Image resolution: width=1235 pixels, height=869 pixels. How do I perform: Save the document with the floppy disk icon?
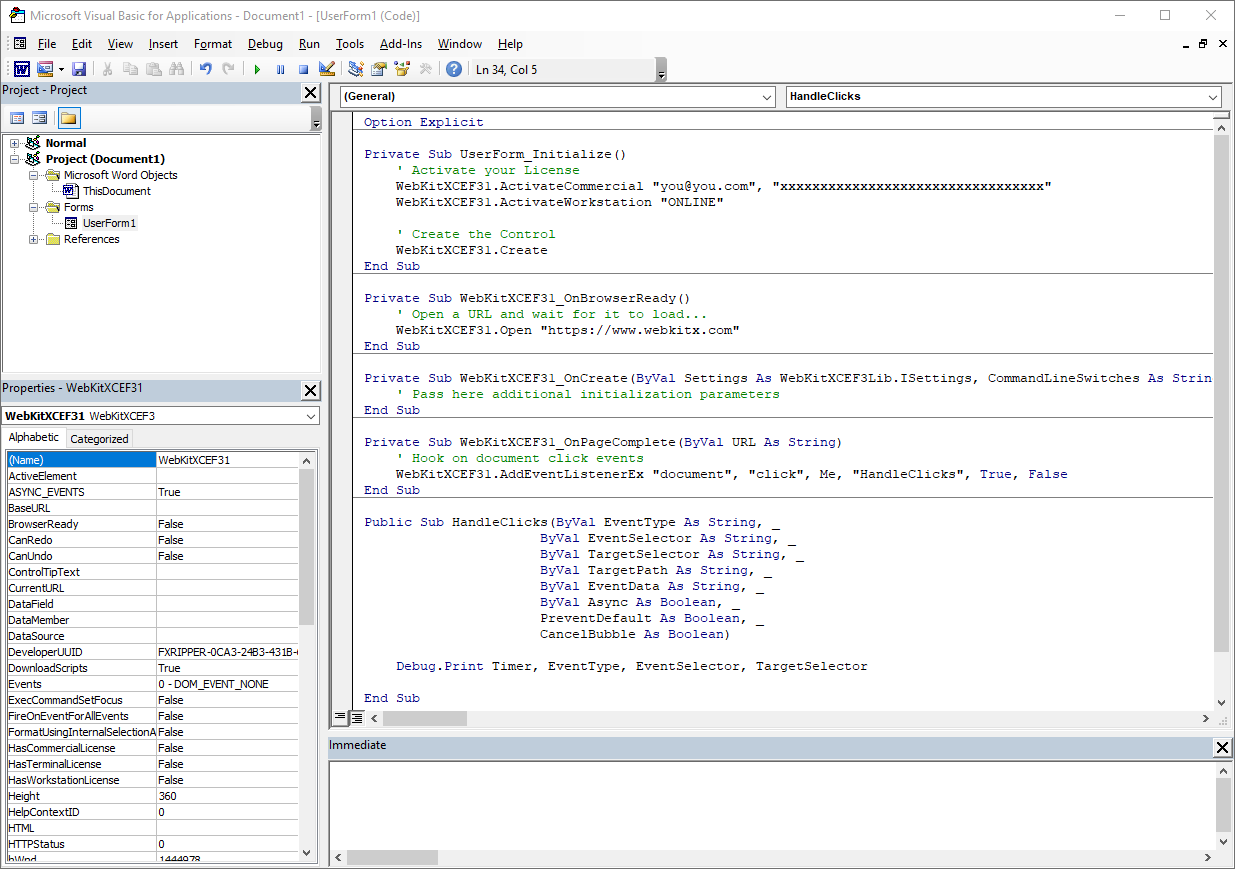pyautogui.click(x=79, y=69)
